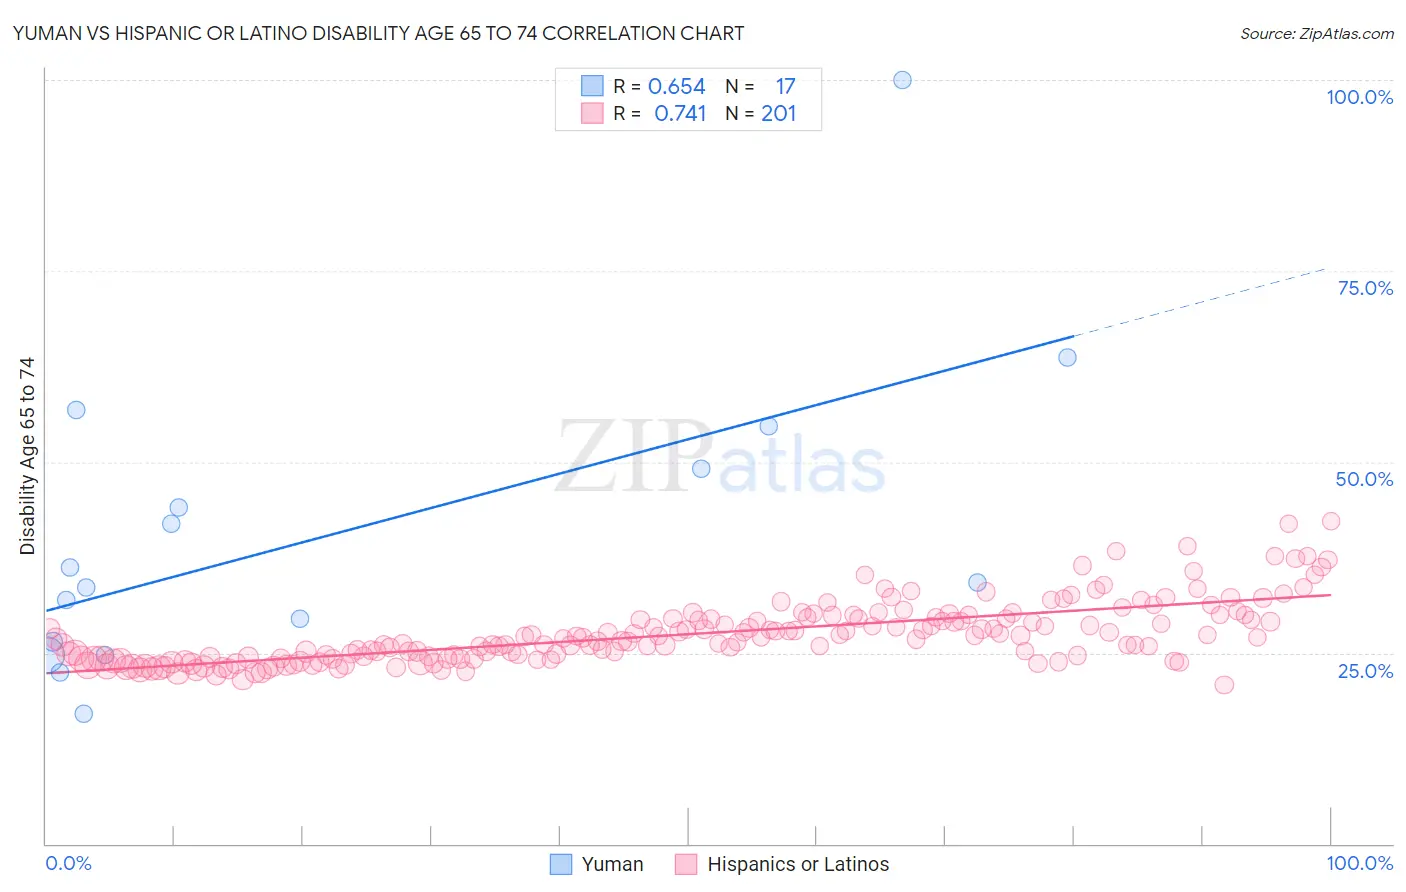
Task: Click the blue R = 0.654 value
Action: click(676, 87)
